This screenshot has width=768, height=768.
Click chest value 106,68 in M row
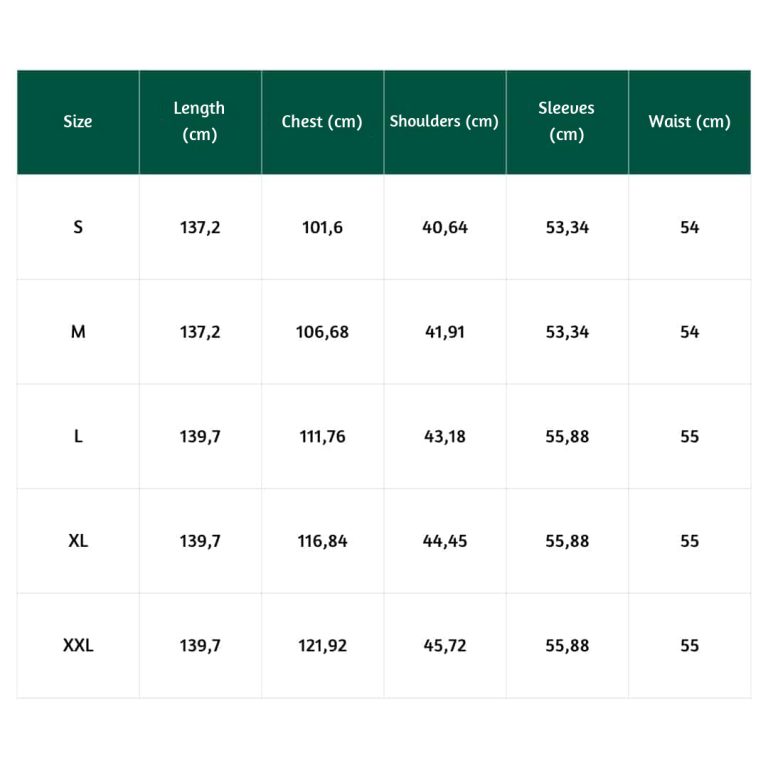tap(322, 332)
